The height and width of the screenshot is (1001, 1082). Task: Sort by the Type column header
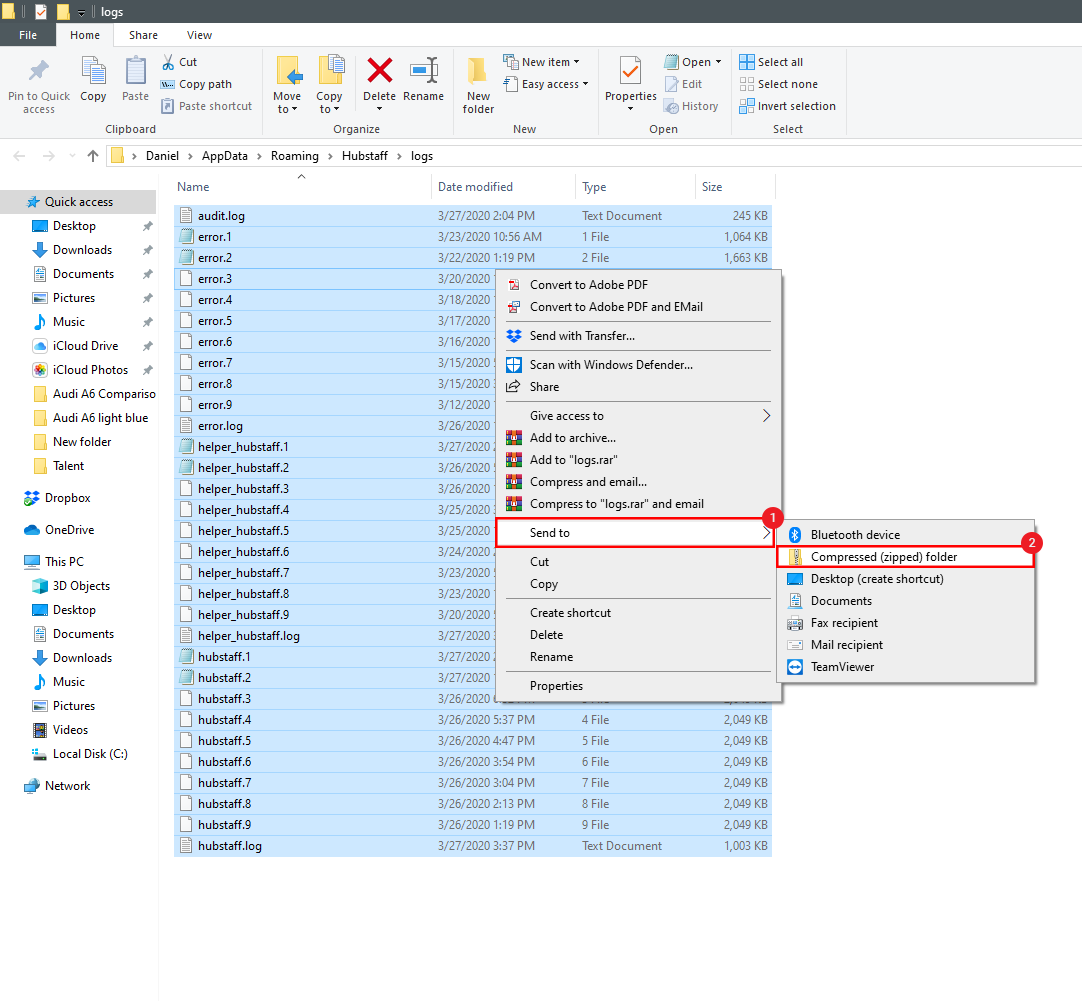593,187
